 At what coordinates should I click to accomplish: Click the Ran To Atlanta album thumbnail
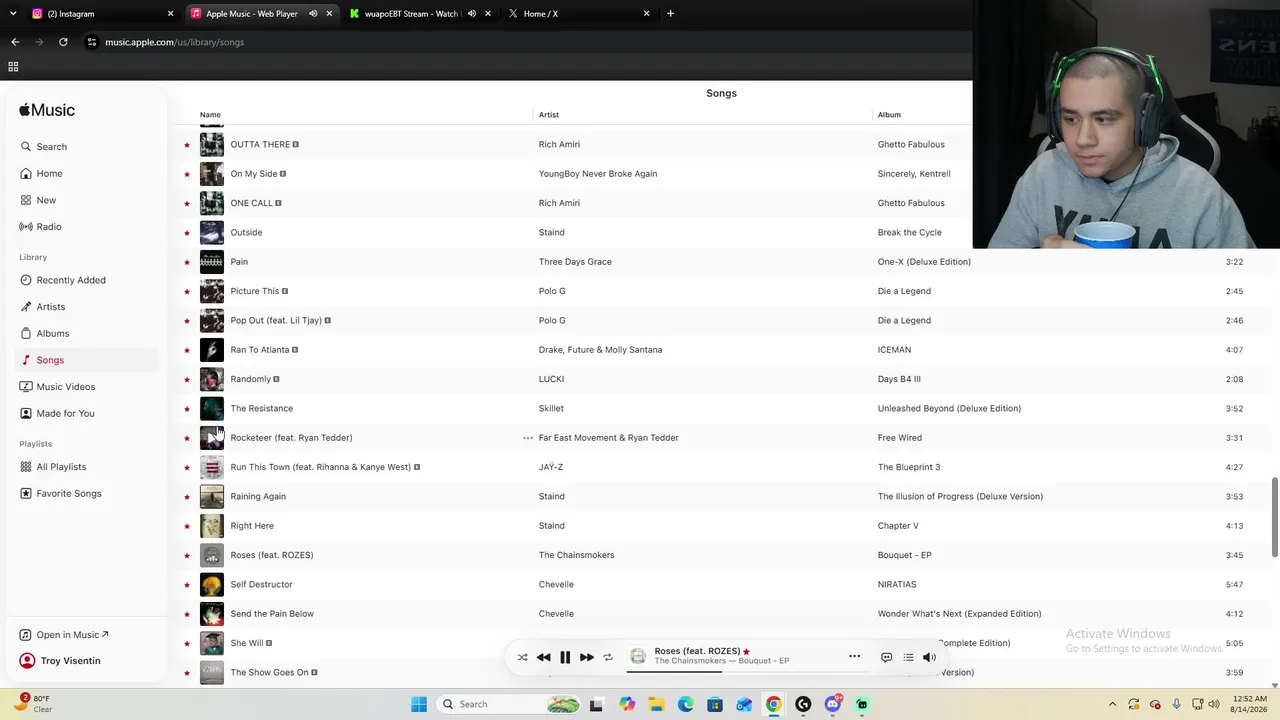click(212, 350)
